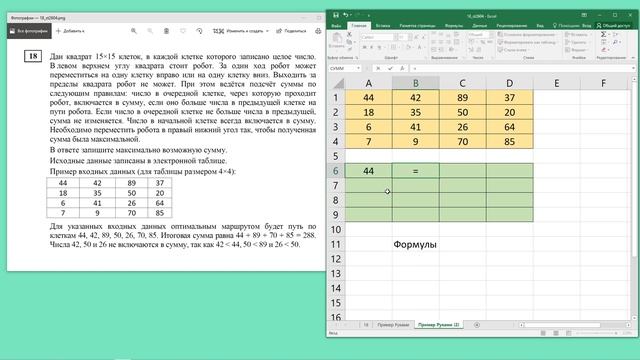Add a new sheet with plus icon
This screenshot has width=640, height=360.
point(476,325)
